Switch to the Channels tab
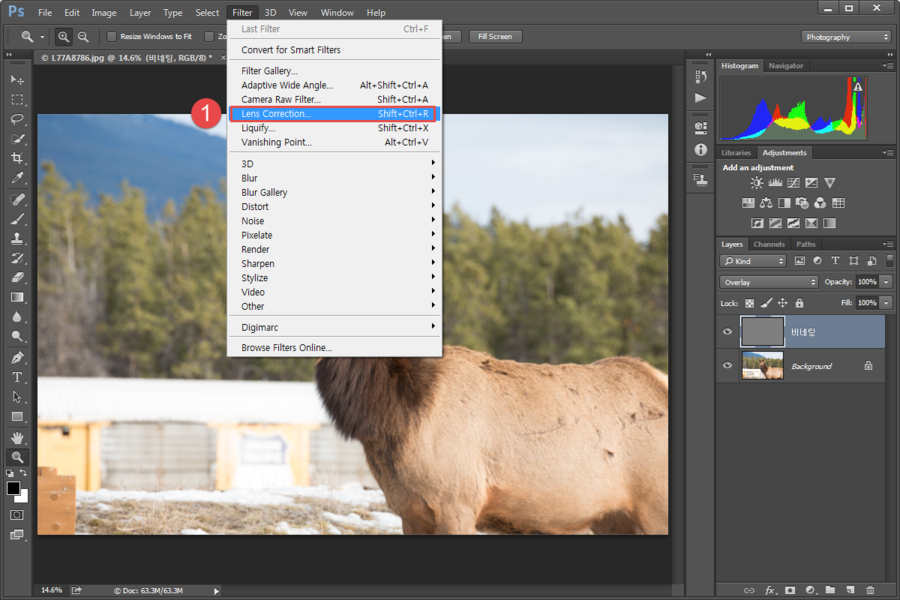Screen dimensions: 900x600 769,244
